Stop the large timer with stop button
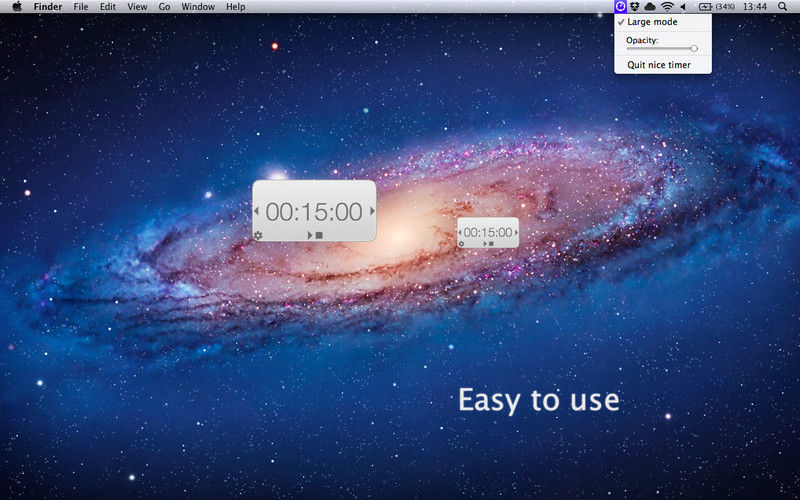 pyautogui.click(x=319, y=235)
